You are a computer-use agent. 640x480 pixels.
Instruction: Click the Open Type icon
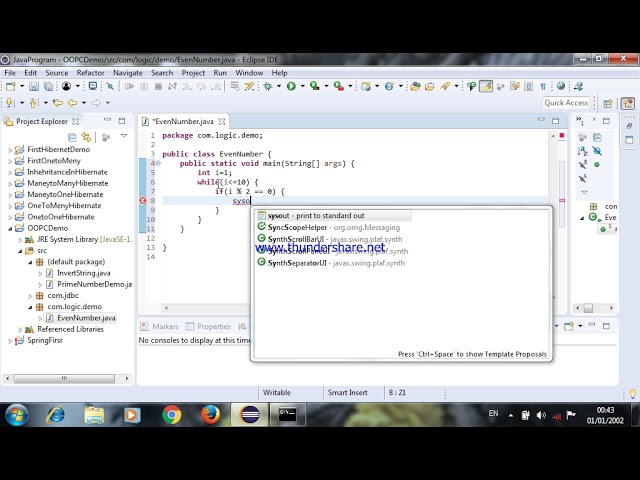pyautogui.click(x=415, y=86)
